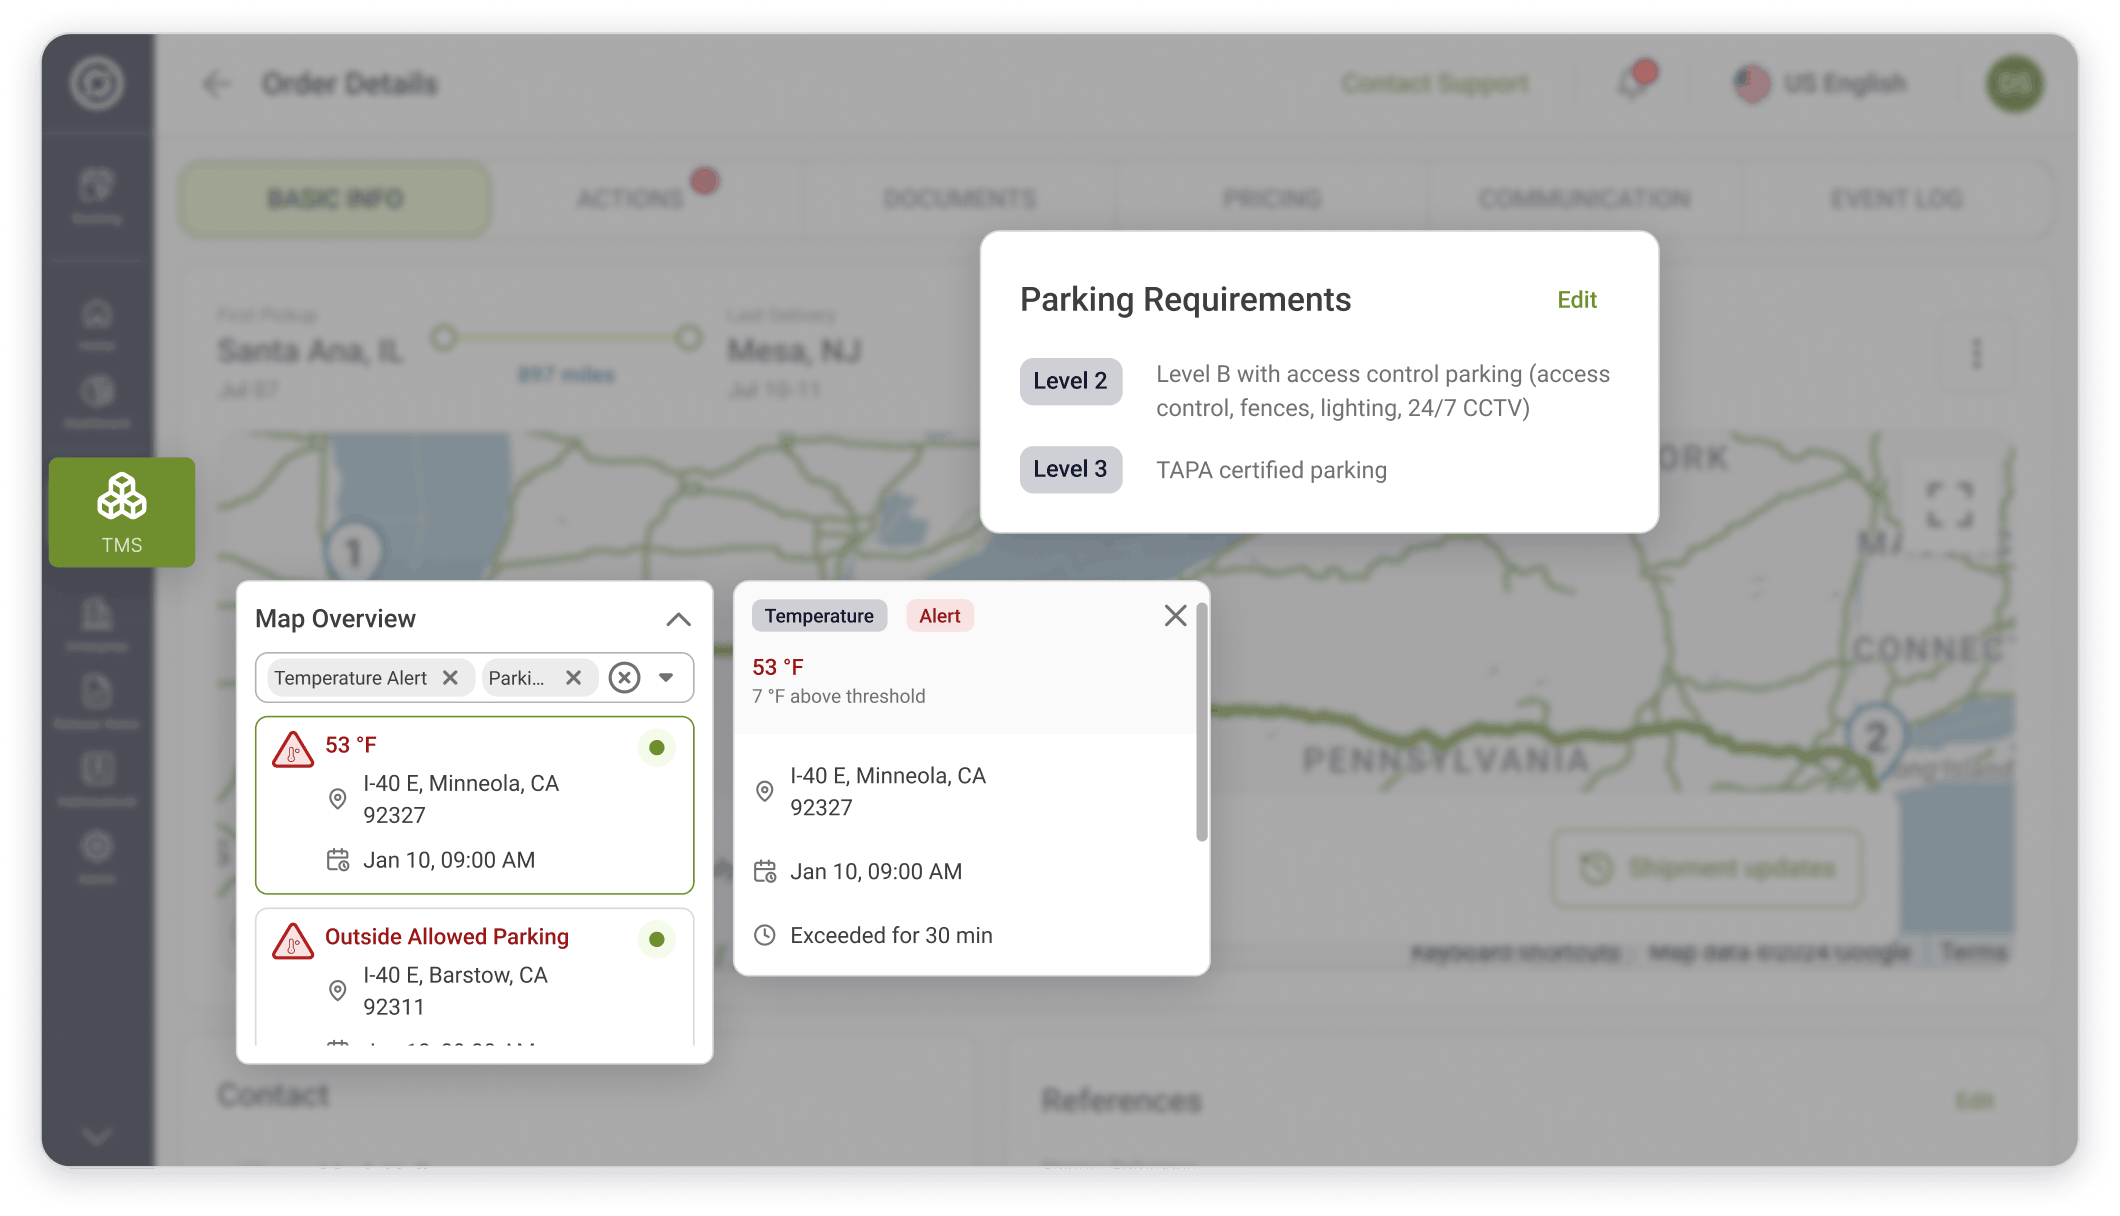Collapse the Map Overview panel
Viewport: 2120px width, 1216px height.
tap(679, 619)
